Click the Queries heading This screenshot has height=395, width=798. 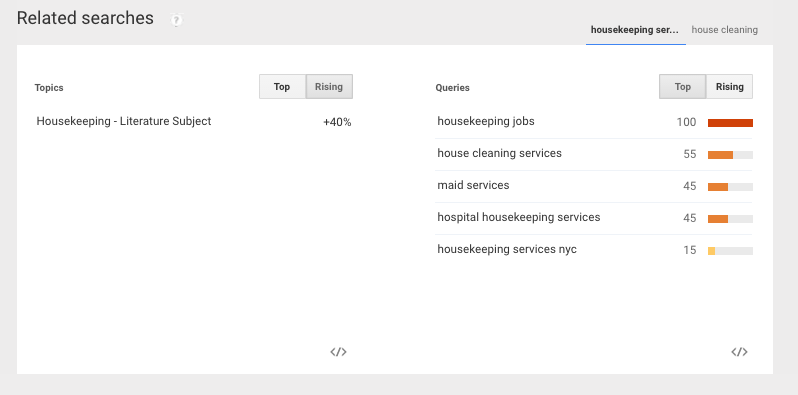(x=452, y=88)
